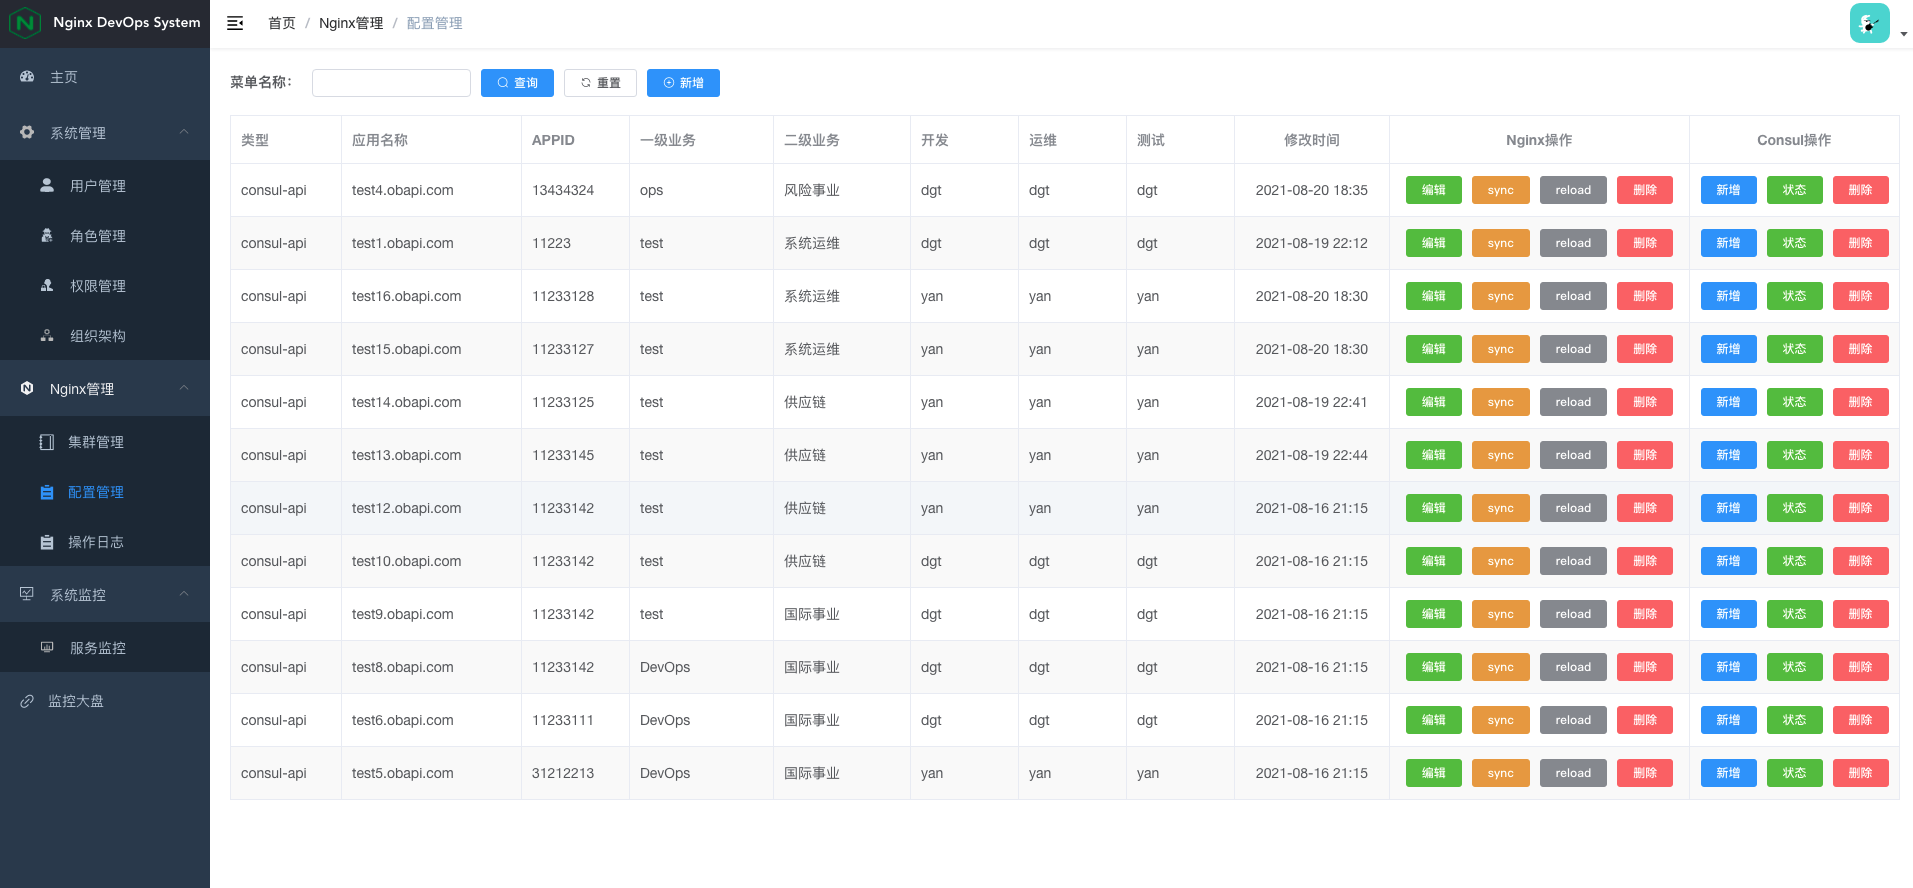Click the Nginx管理 breadcrumb
This screenshot has width=1913, height=888.
351,23
